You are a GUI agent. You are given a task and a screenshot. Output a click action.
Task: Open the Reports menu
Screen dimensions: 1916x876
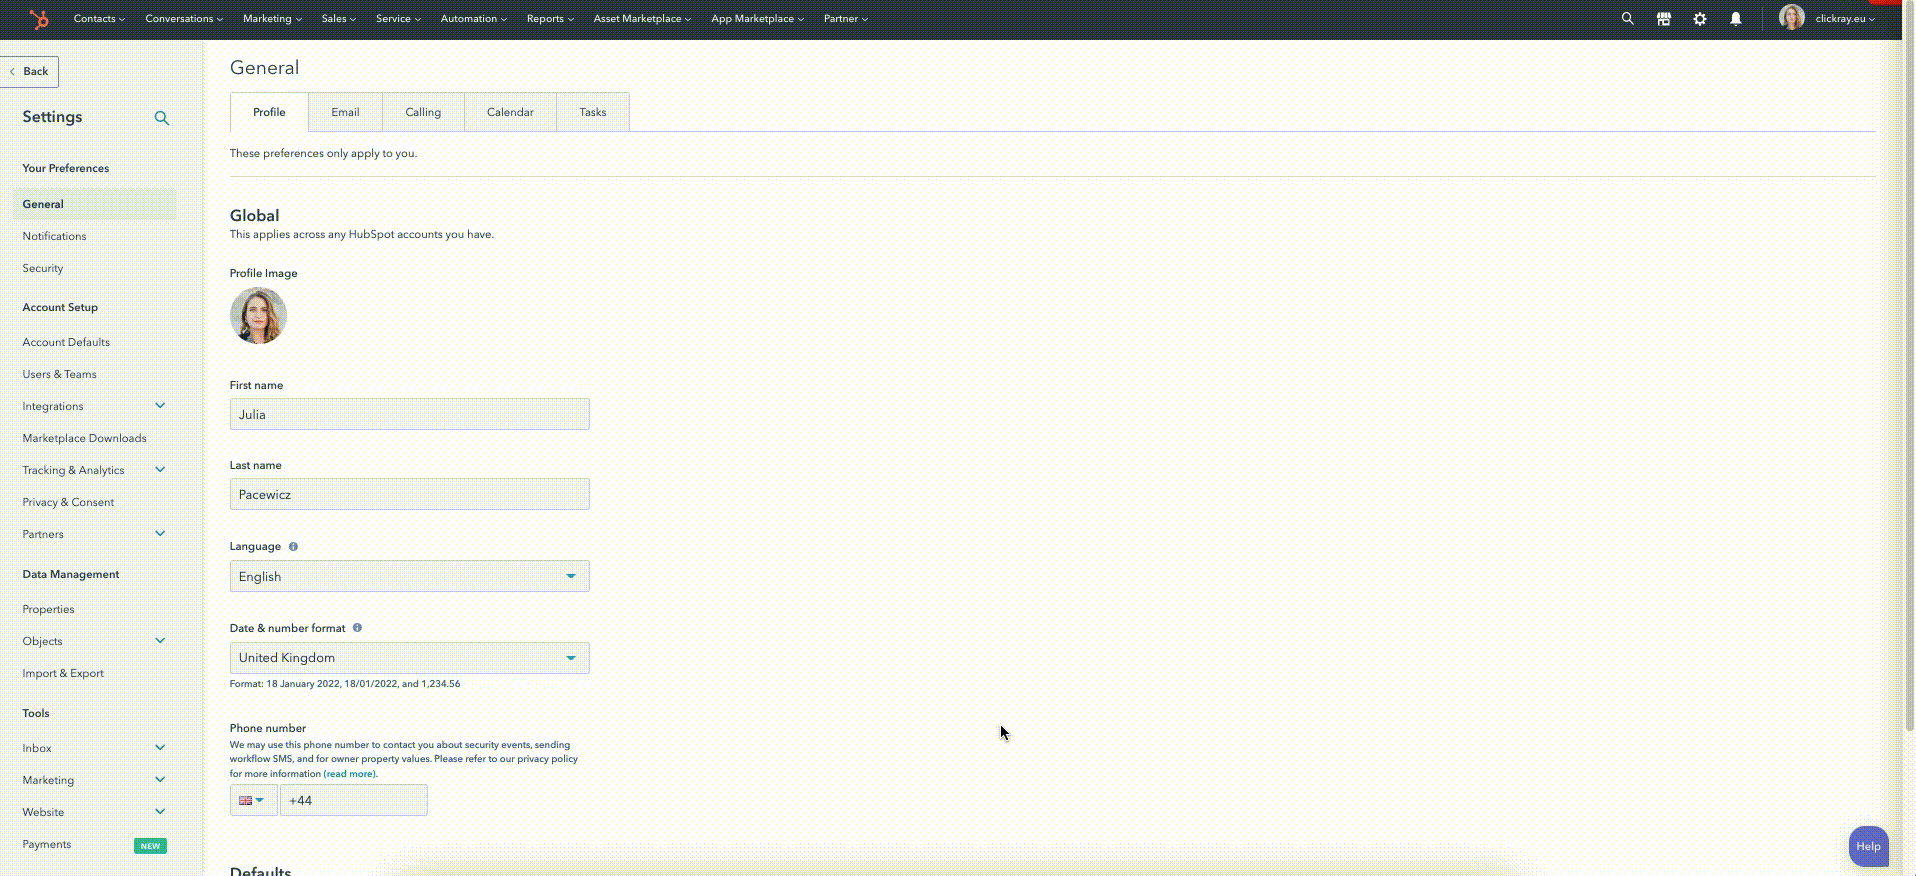pyautogui.click(x=550, y=19)
